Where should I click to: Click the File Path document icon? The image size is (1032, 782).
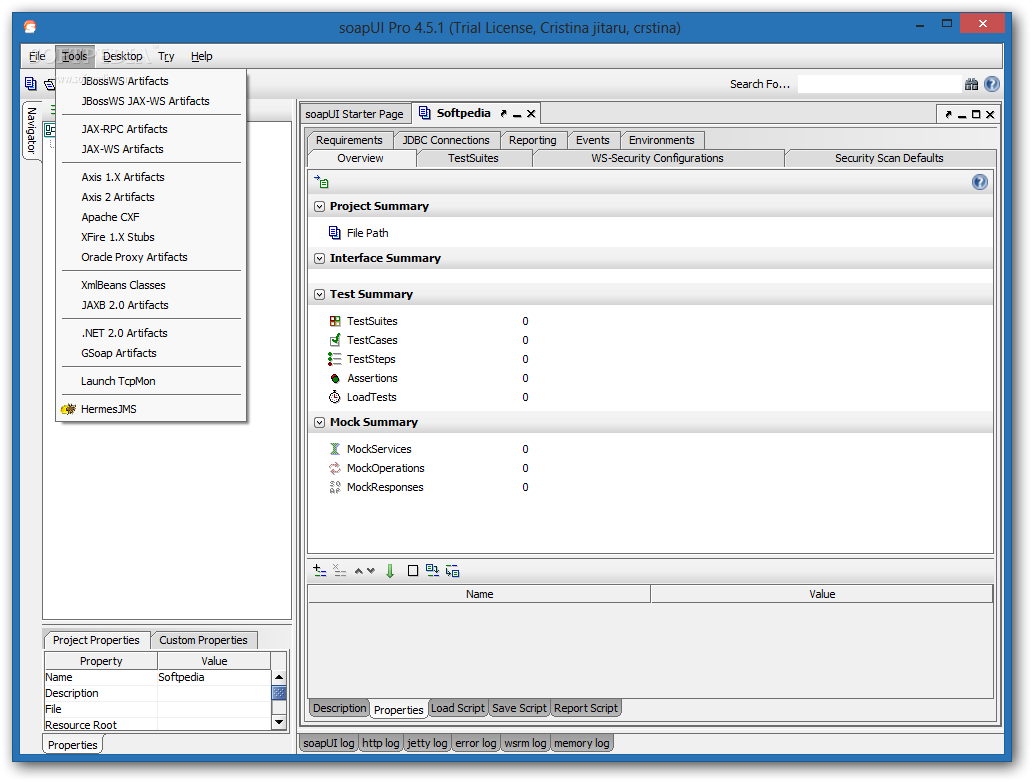(x=334, y=232)
